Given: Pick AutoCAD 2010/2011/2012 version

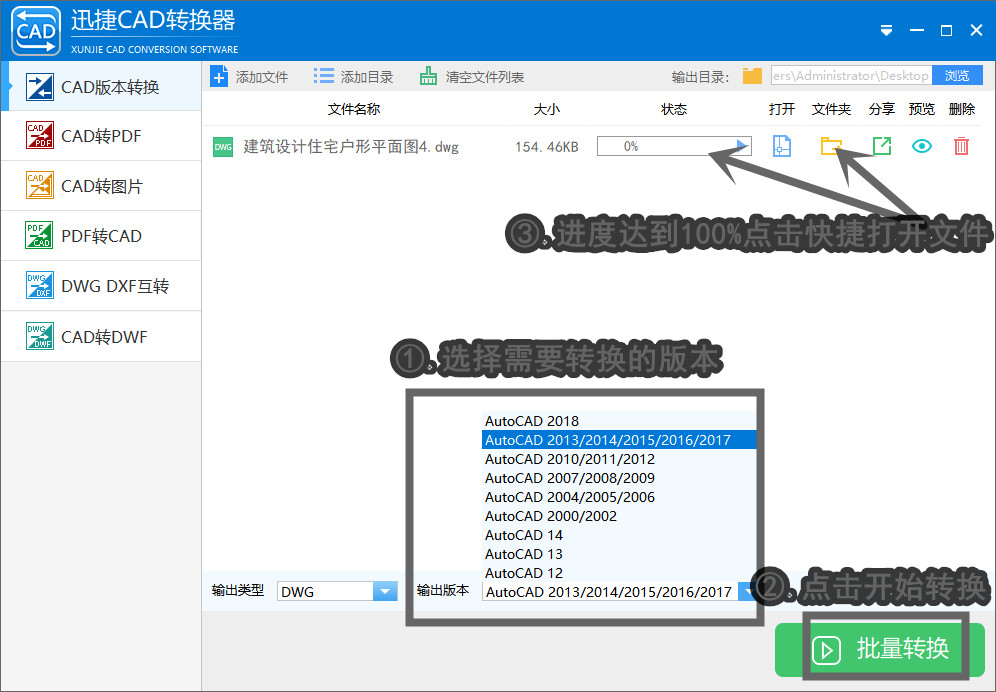Looking at the screenshot, I should click(x=619, y=459).
